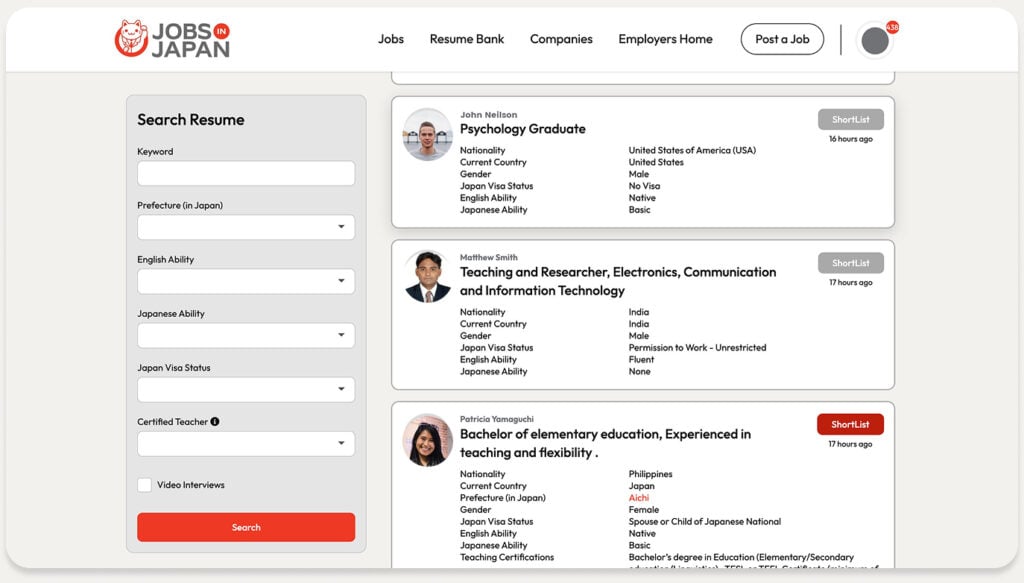This screenshot has width=1024, height=583.
Task: Click the name Matthew Smith
Action: tap(488, 258)
